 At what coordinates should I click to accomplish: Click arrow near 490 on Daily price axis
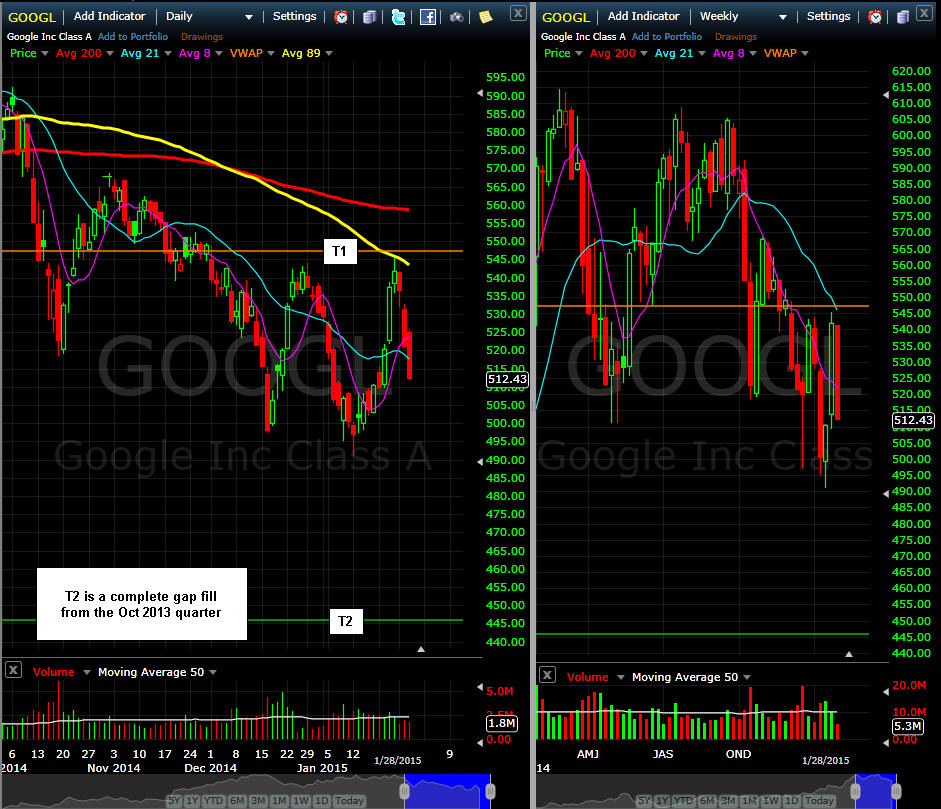(x=480, y=462)
